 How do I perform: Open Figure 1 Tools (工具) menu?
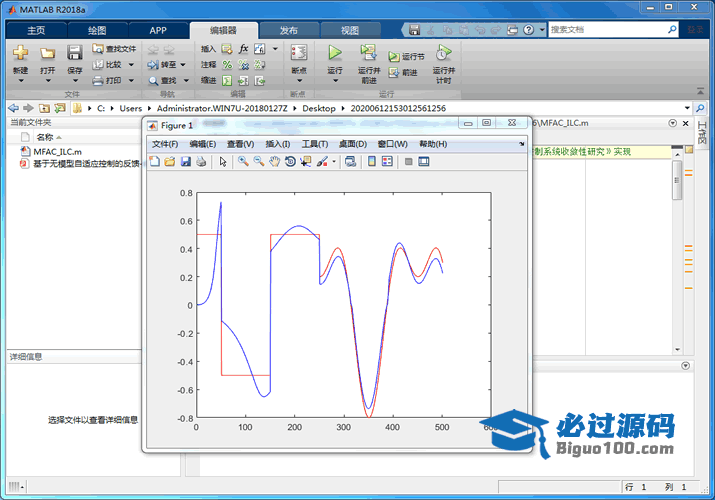(x=315, y=144)
